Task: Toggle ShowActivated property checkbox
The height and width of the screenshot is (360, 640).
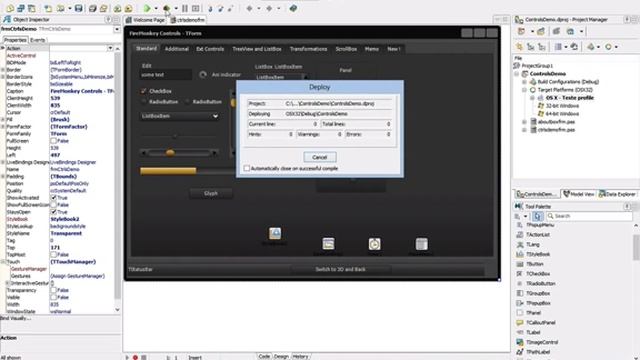Action: [53, 198]
